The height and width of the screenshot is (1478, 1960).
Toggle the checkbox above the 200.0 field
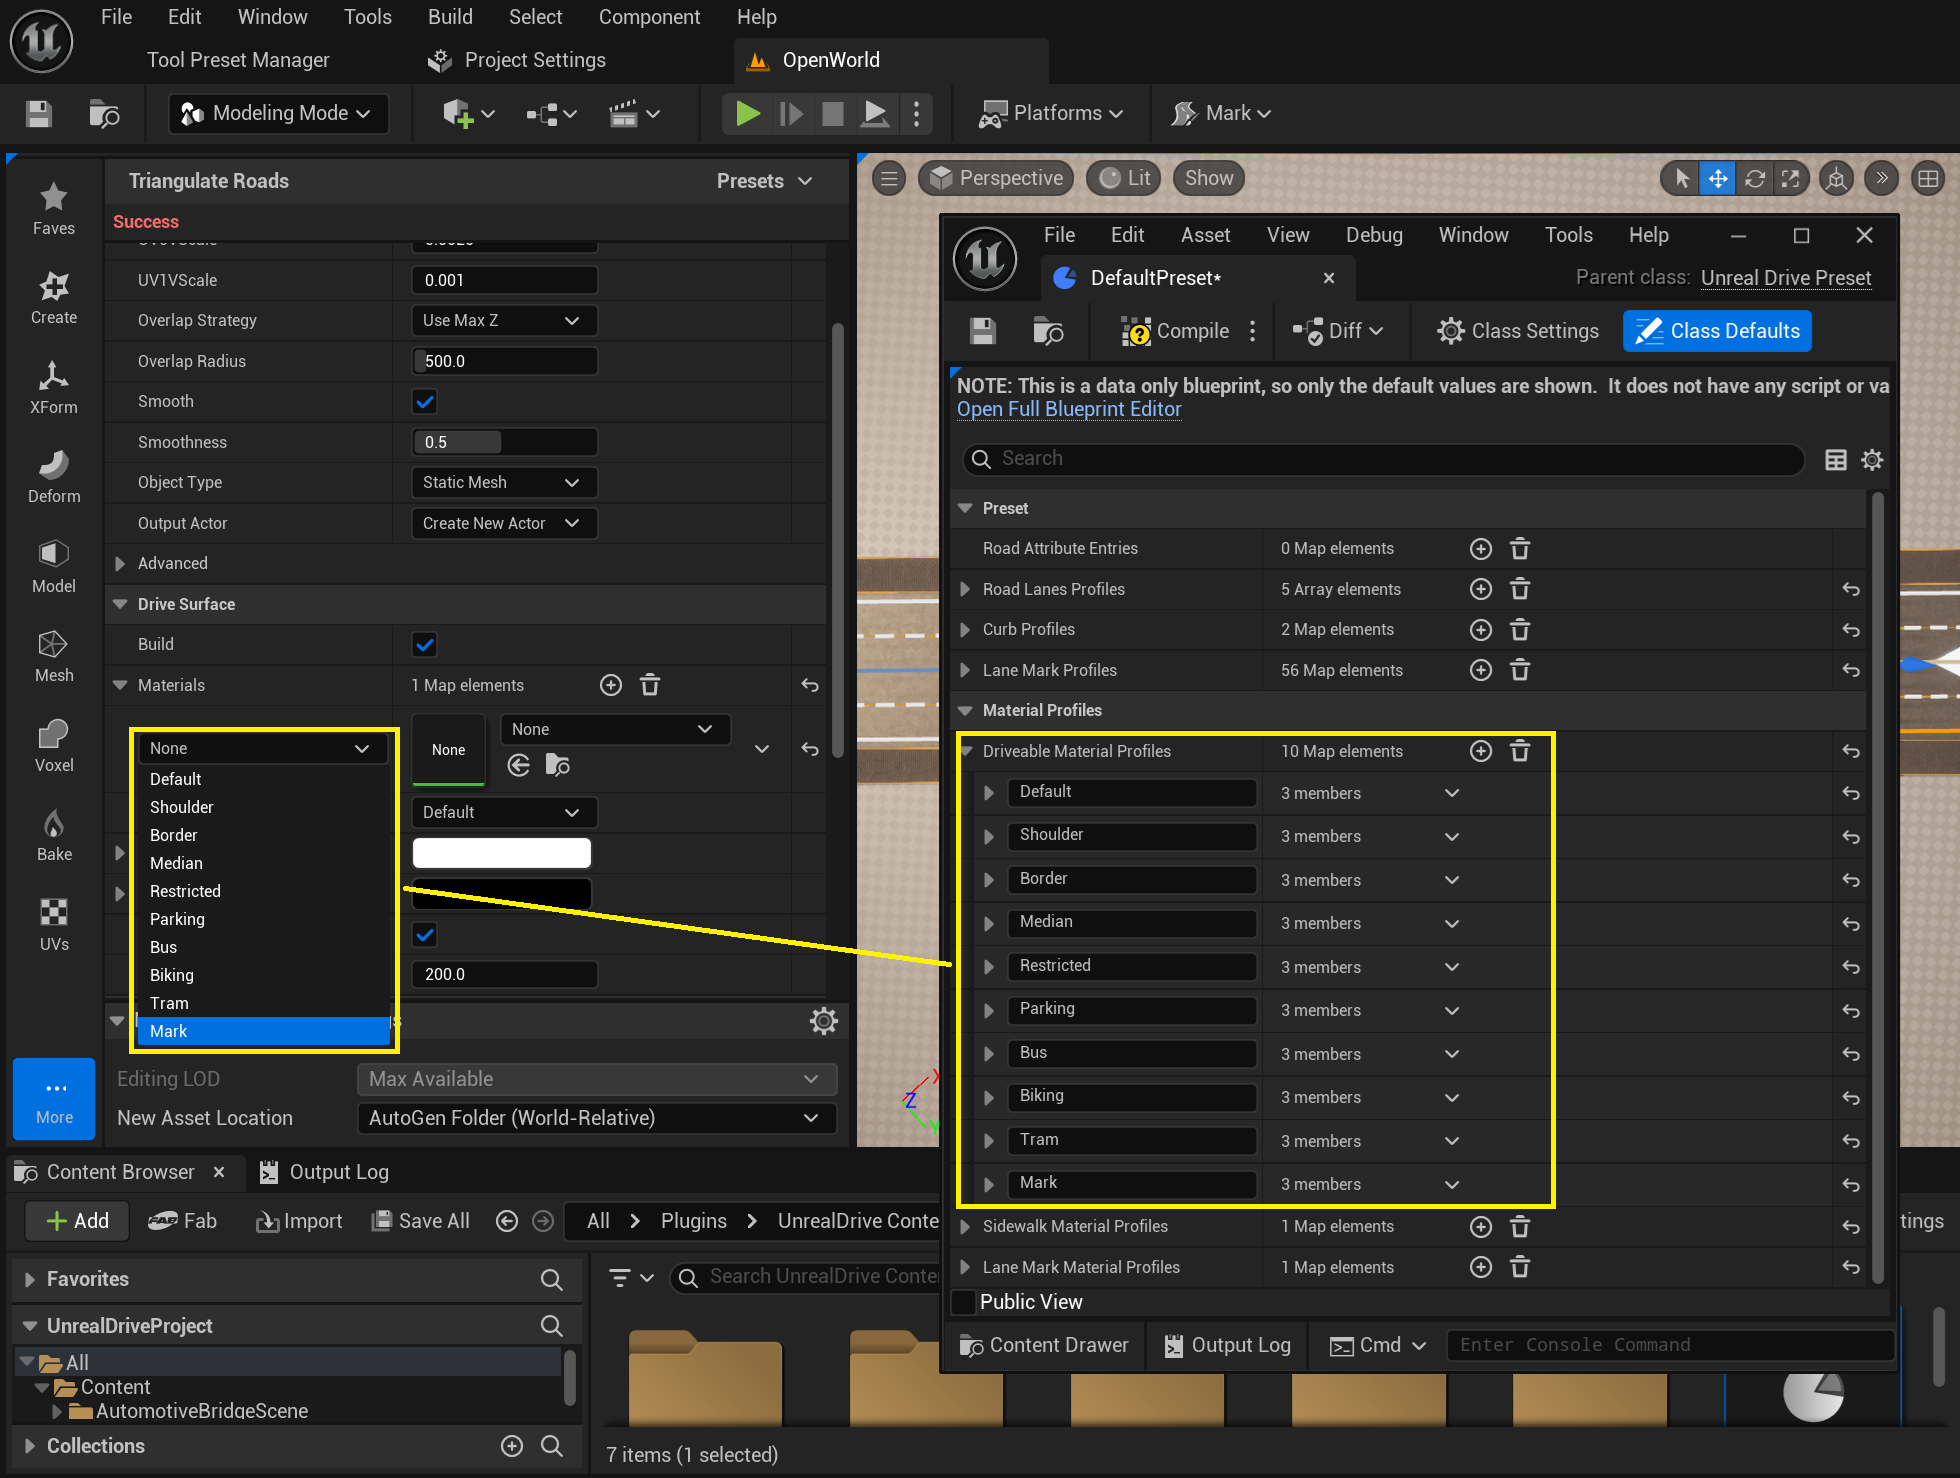pyautogui.click(x=425, y=935)
